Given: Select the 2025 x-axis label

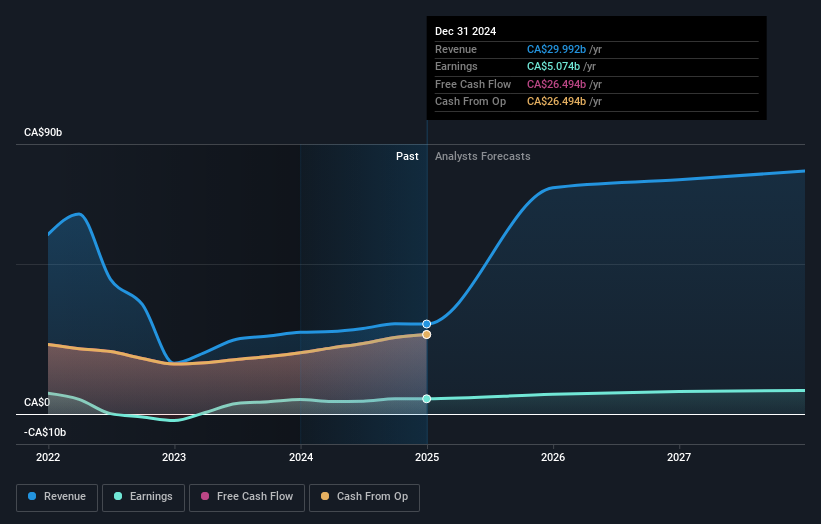Looking at the screenshot, I should tap(427, 458).
